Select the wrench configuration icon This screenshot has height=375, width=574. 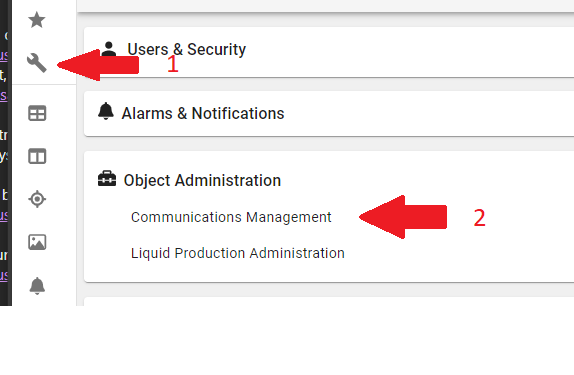(x=37, y=63)
